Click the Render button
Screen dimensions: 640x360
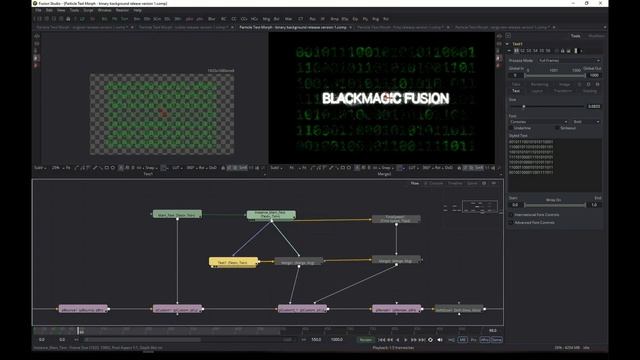[366, 340]
